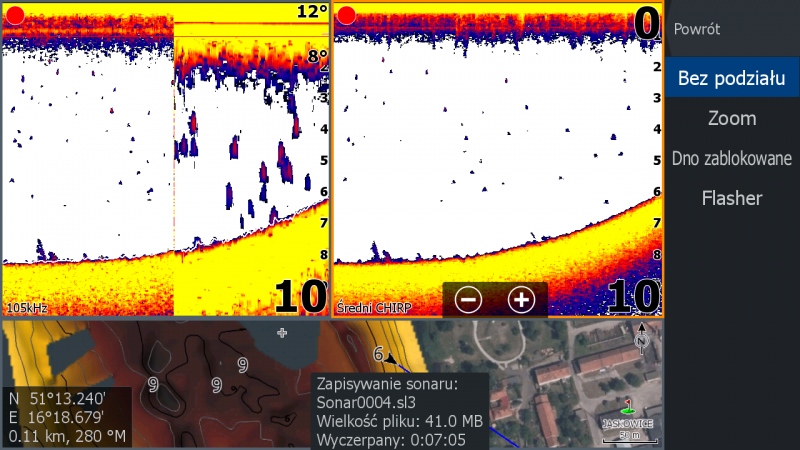Click the 105kHz frequency label
Screen dimensions: 800x450
27,308
